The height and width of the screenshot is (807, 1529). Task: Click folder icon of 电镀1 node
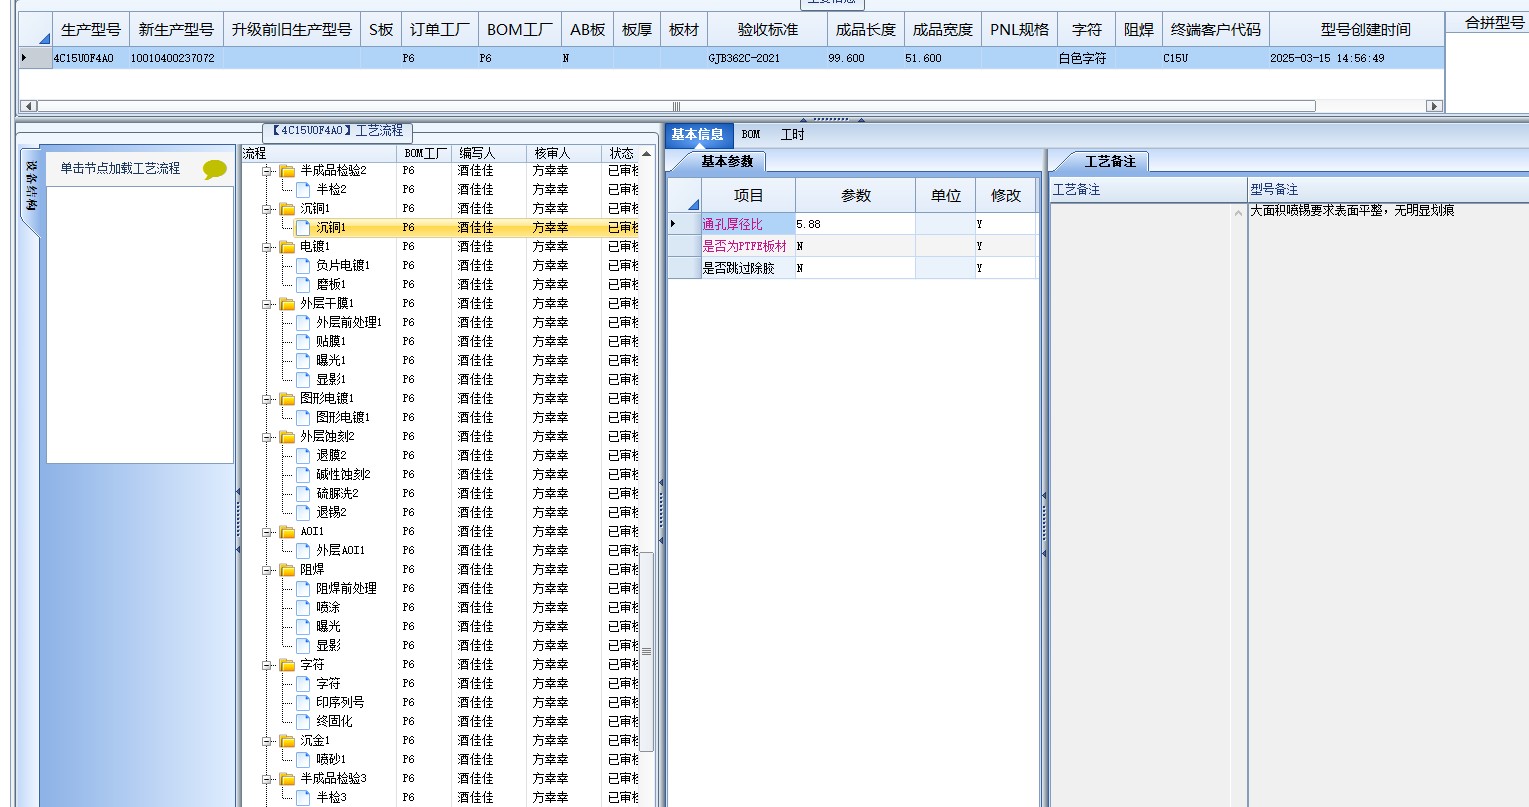tap(287, 247)
